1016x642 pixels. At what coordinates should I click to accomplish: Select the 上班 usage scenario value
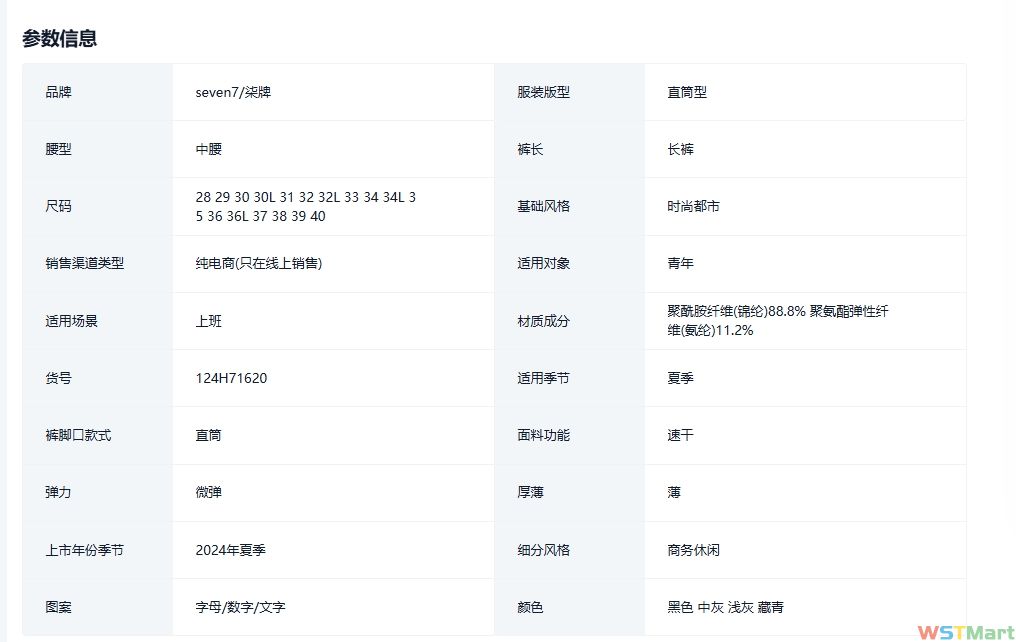(x=209, y=321)
